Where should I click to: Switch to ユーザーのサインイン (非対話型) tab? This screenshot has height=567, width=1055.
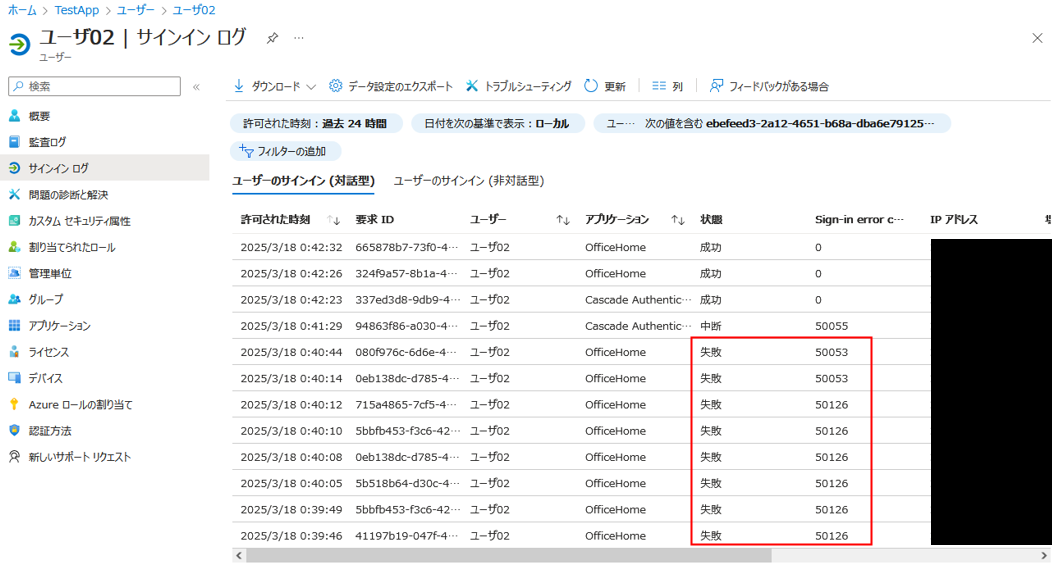[469, 181]
